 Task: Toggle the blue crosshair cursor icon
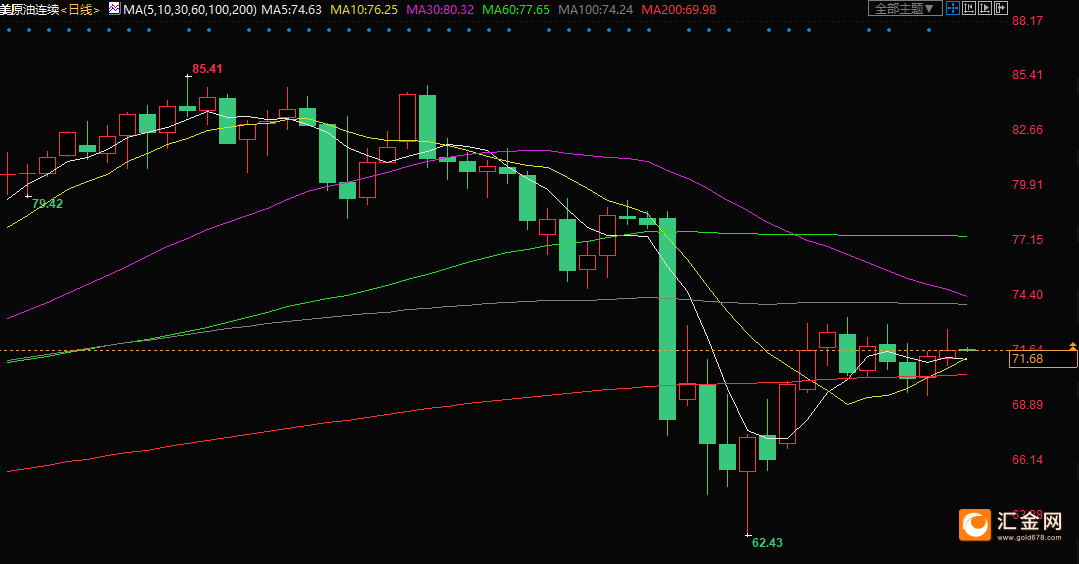pyautogui.click(x=953, y=9)
